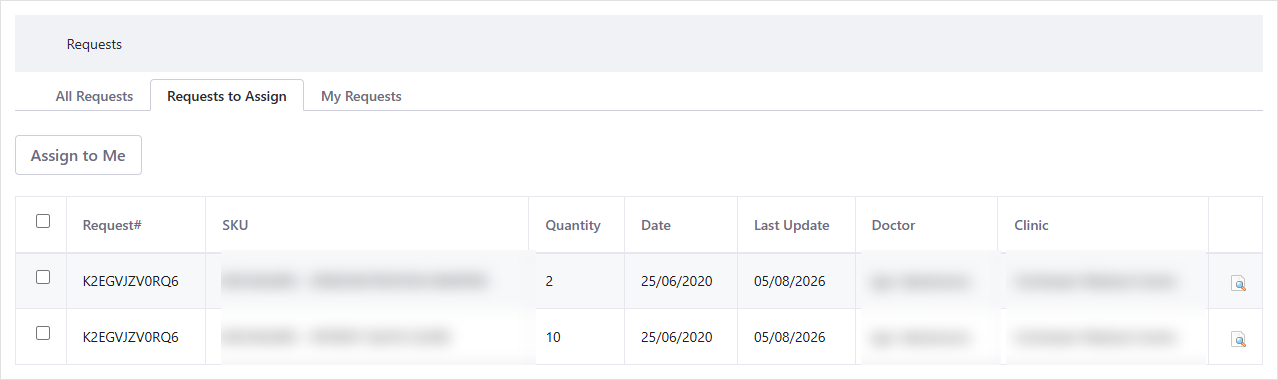This screenshot has height=380, width=1278.
Task: Select the Requests to Assign tab
Action: (x=227, y=96)
